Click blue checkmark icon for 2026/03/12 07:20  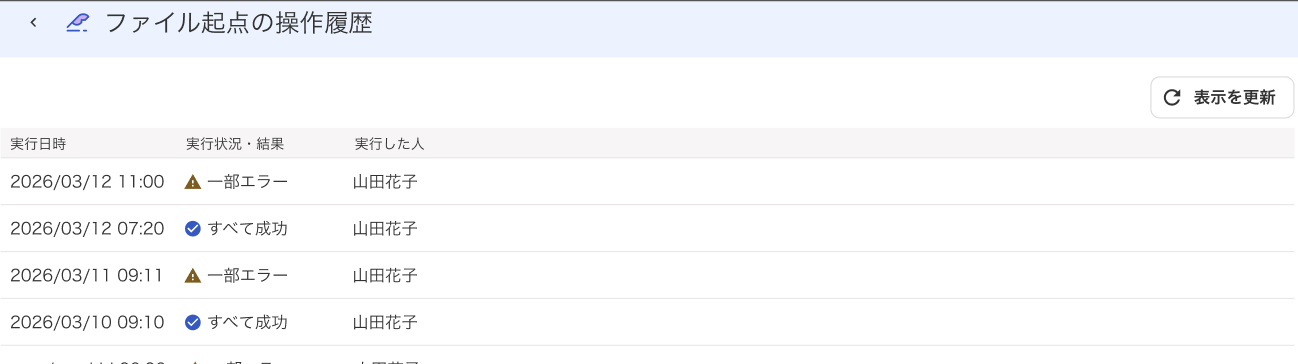pos(193,229)
